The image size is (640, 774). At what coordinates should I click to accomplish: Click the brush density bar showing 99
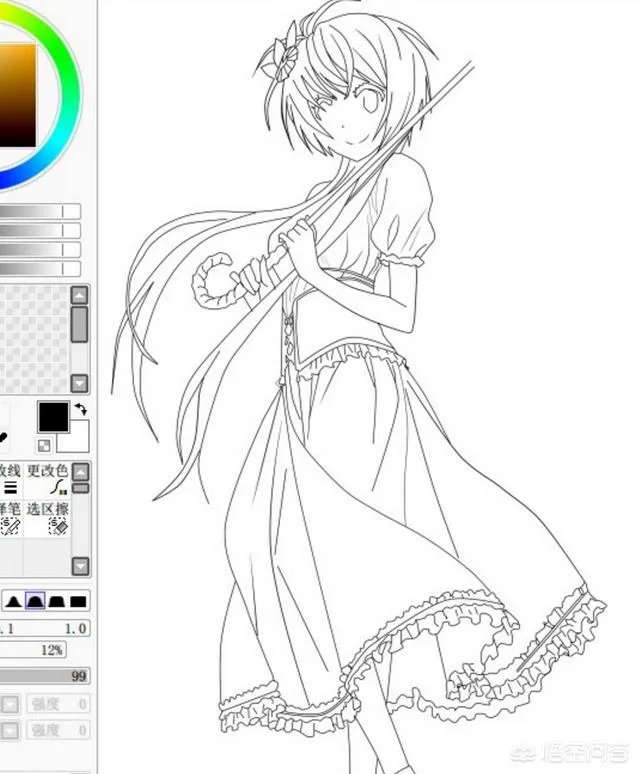coord(44,676)
